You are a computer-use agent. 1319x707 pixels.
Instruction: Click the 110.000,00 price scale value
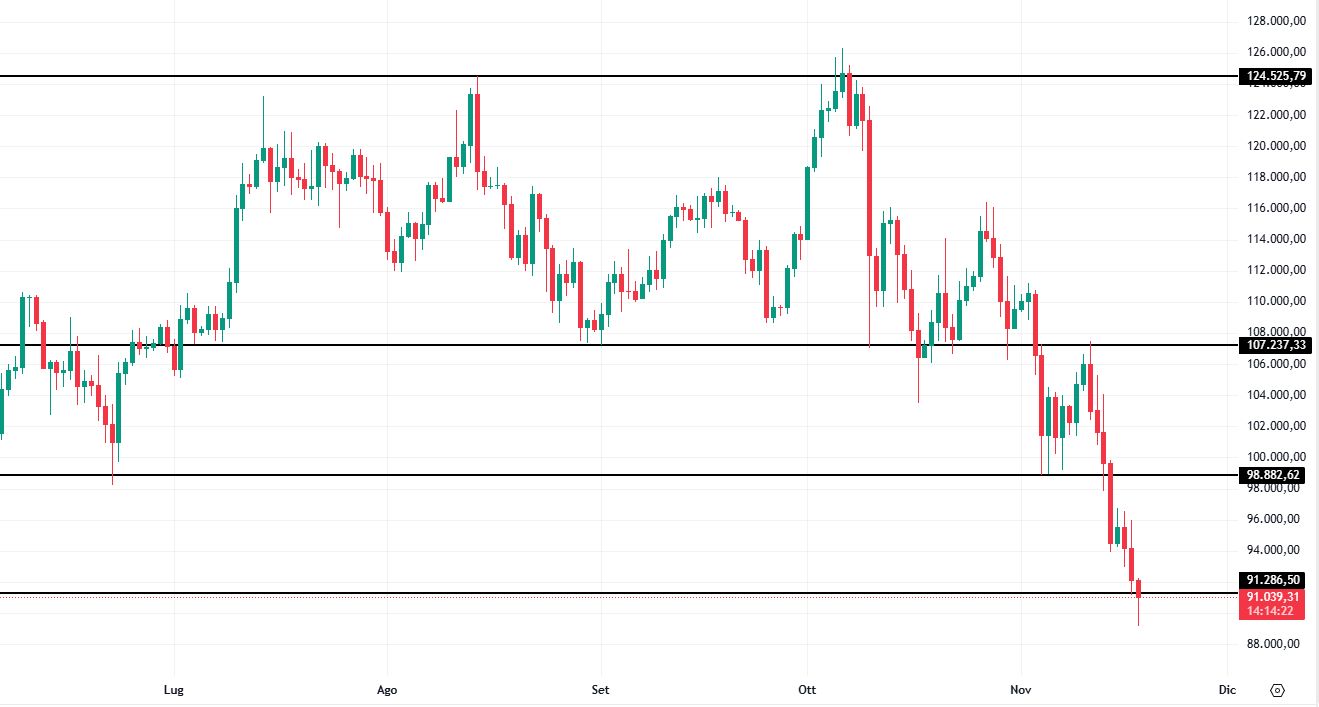(x=1272, y=301)
